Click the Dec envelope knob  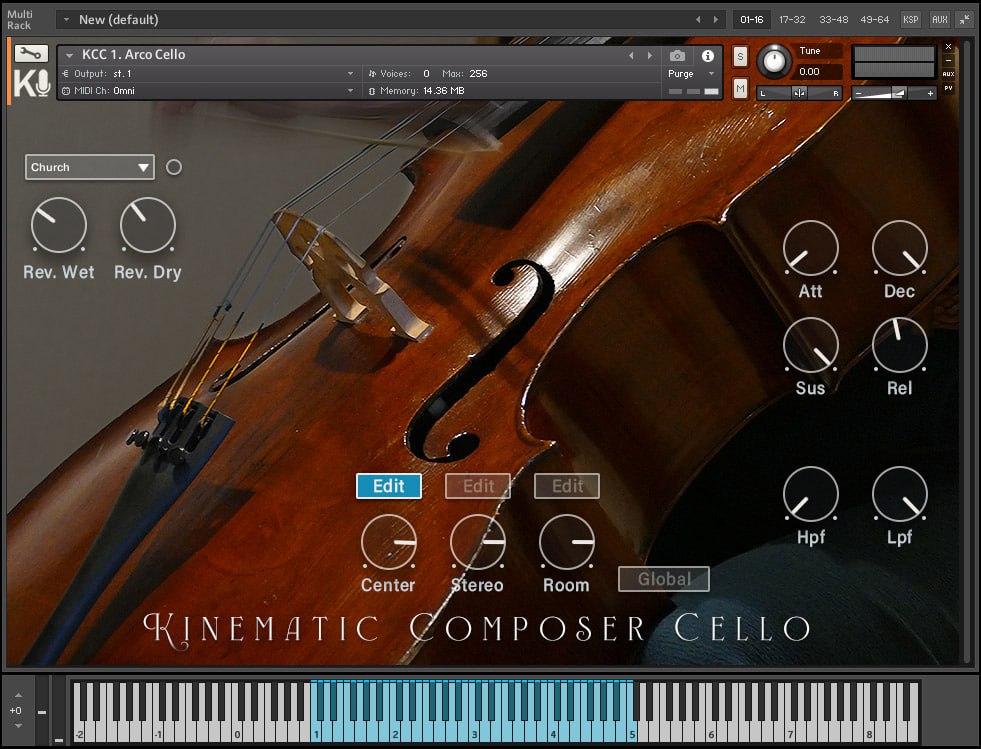(x=900, y=248)
